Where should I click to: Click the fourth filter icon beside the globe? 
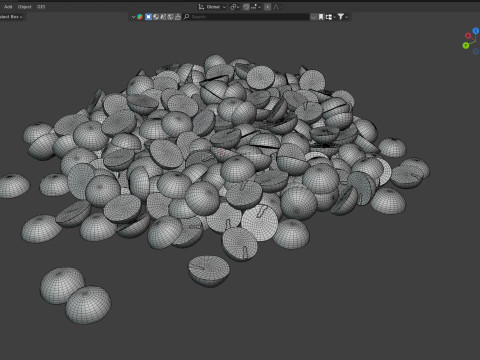point(163,17)
